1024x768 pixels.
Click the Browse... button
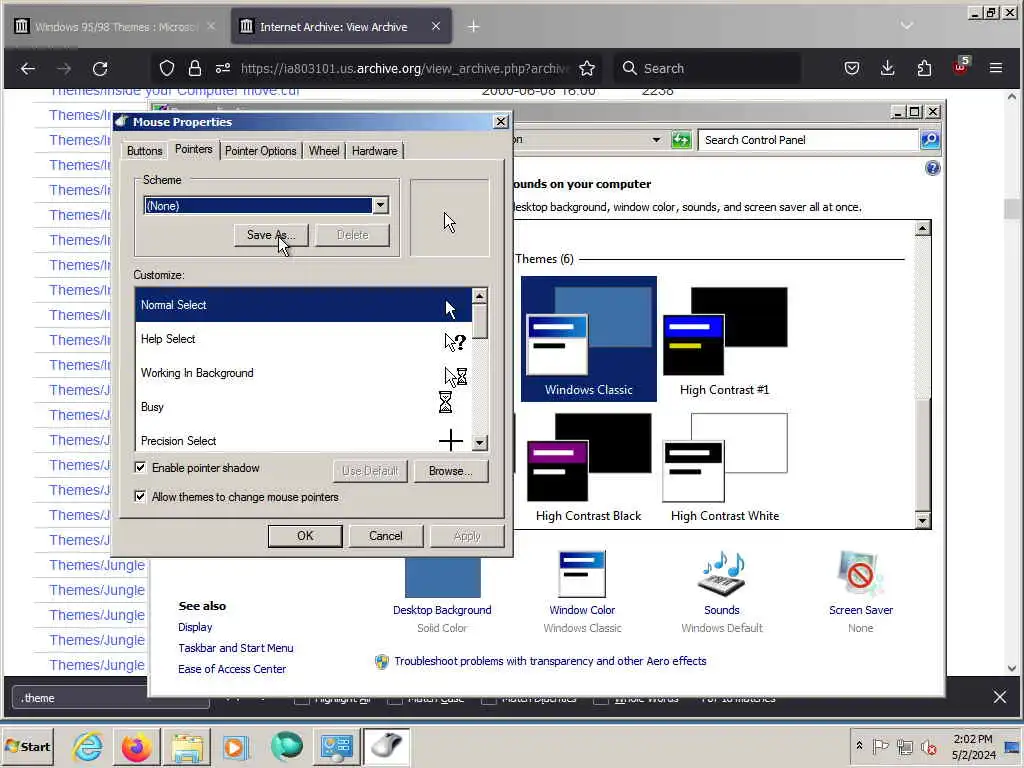tap(451, 471)
